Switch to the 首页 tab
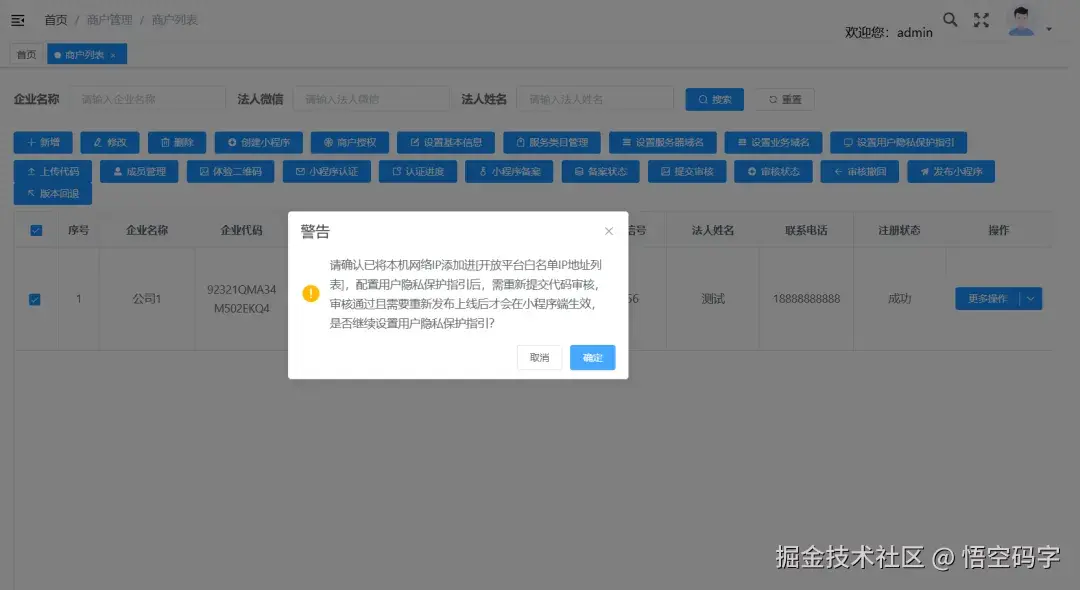This screenshot has height=590, width=1080. click(x=25, y=55)
